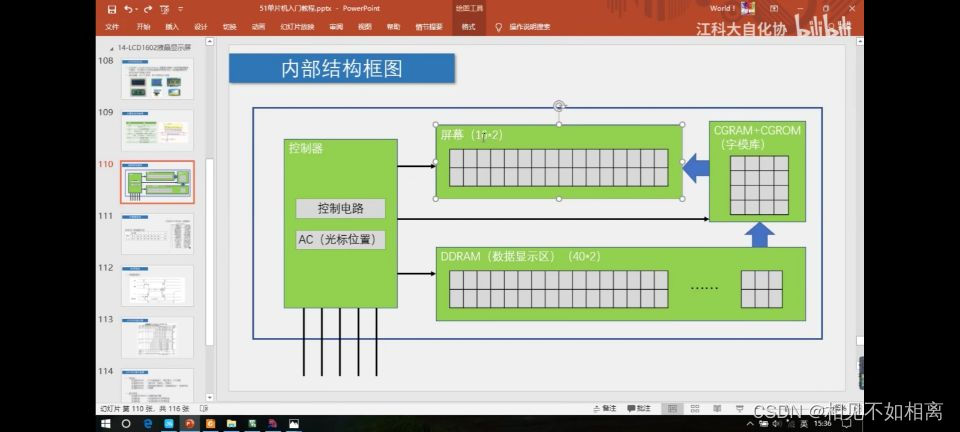Select the AC（光标位置）gray box

point(340,240)
